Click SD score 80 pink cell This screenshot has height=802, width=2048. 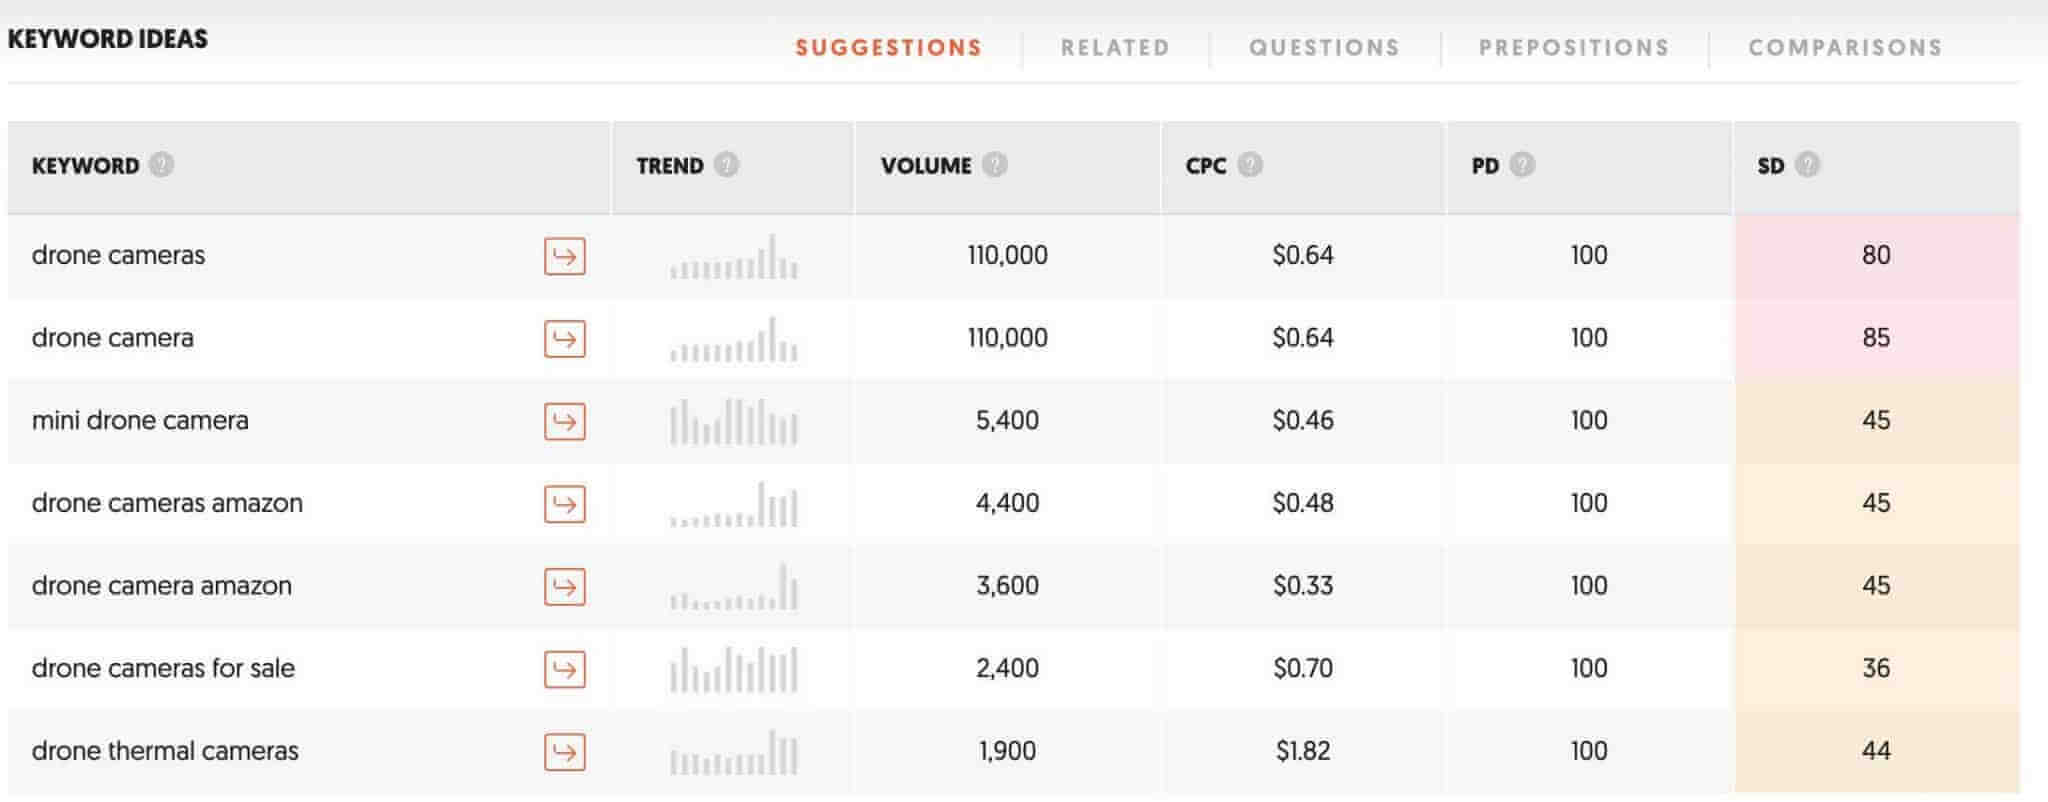click(1876, 256)
